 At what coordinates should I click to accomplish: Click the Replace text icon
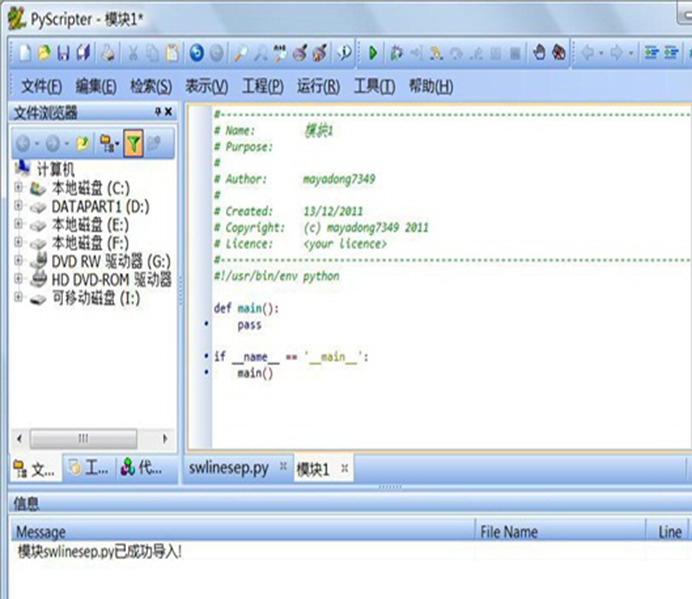coord(280,53)
